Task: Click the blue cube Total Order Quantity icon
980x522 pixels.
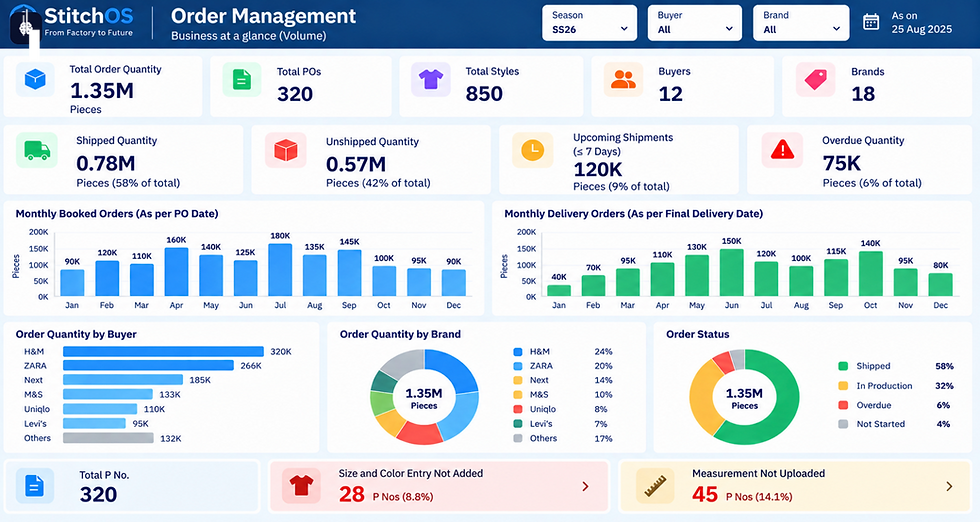Action: tap(35, 79)
